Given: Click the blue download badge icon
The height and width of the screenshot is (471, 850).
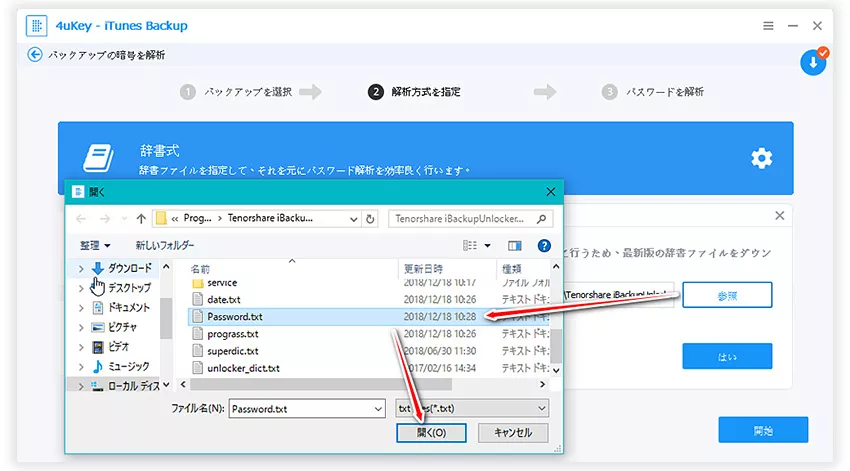Looking at the screenshot, I should click(813, 62).
